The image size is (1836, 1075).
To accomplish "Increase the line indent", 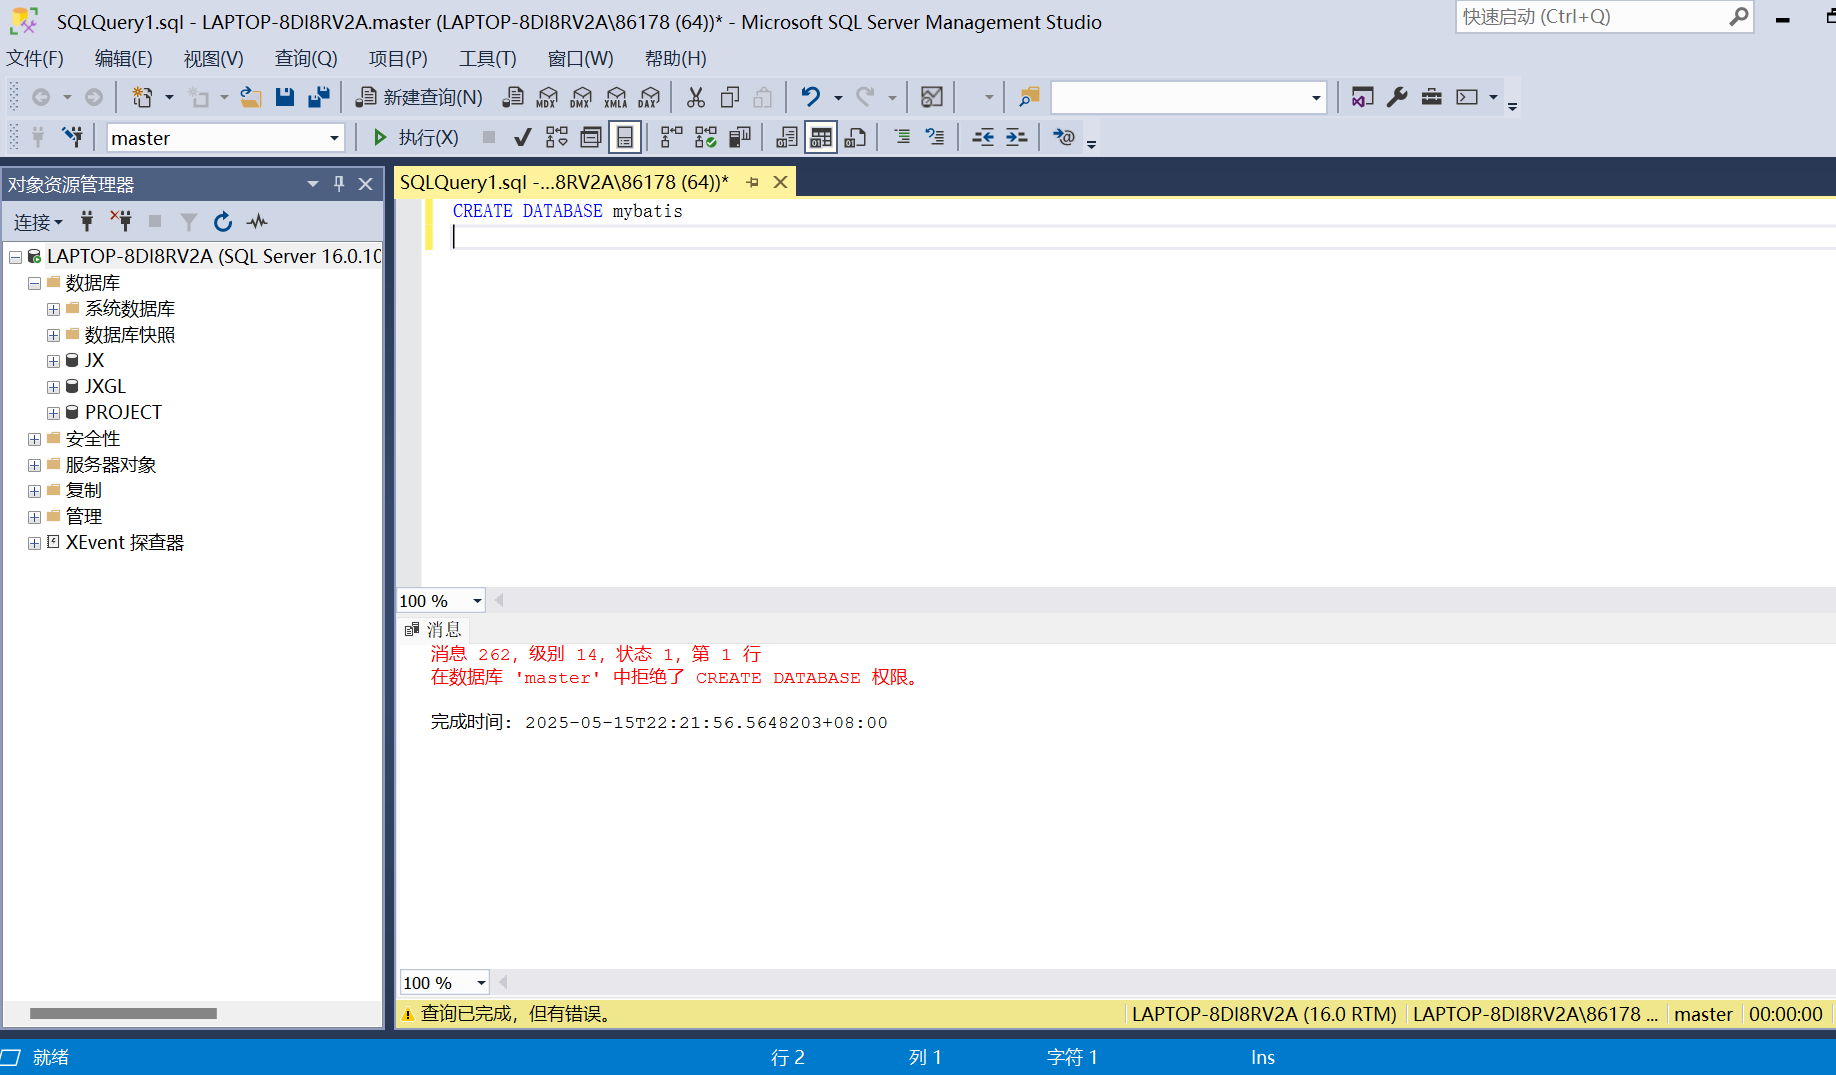I will pyautogui.click(x=1017, y=137).
